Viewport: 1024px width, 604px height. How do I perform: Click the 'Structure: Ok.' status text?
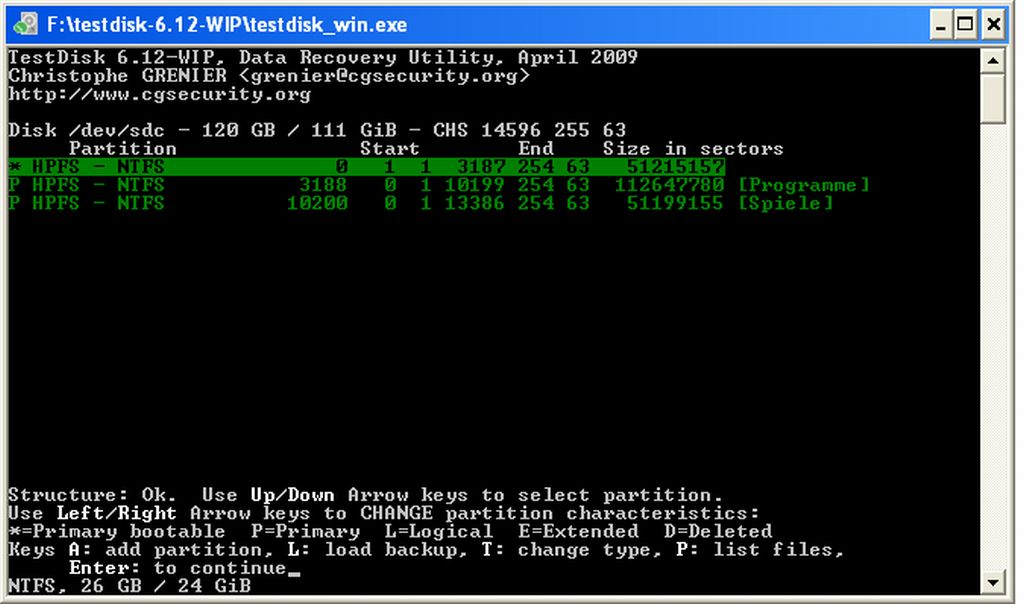click(x=92, y=495)
